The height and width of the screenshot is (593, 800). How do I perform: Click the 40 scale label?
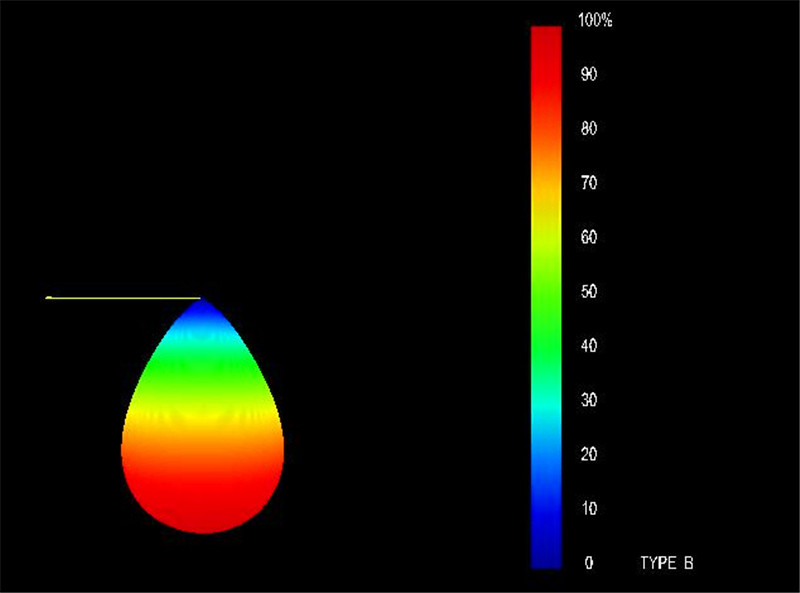click(589, 345)
